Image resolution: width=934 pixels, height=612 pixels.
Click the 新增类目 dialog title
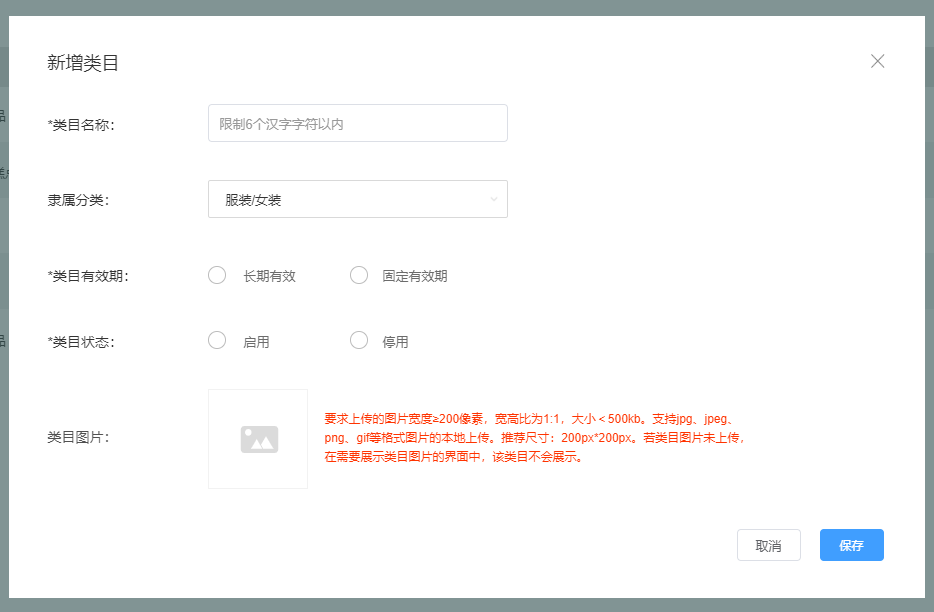point(83,63)
